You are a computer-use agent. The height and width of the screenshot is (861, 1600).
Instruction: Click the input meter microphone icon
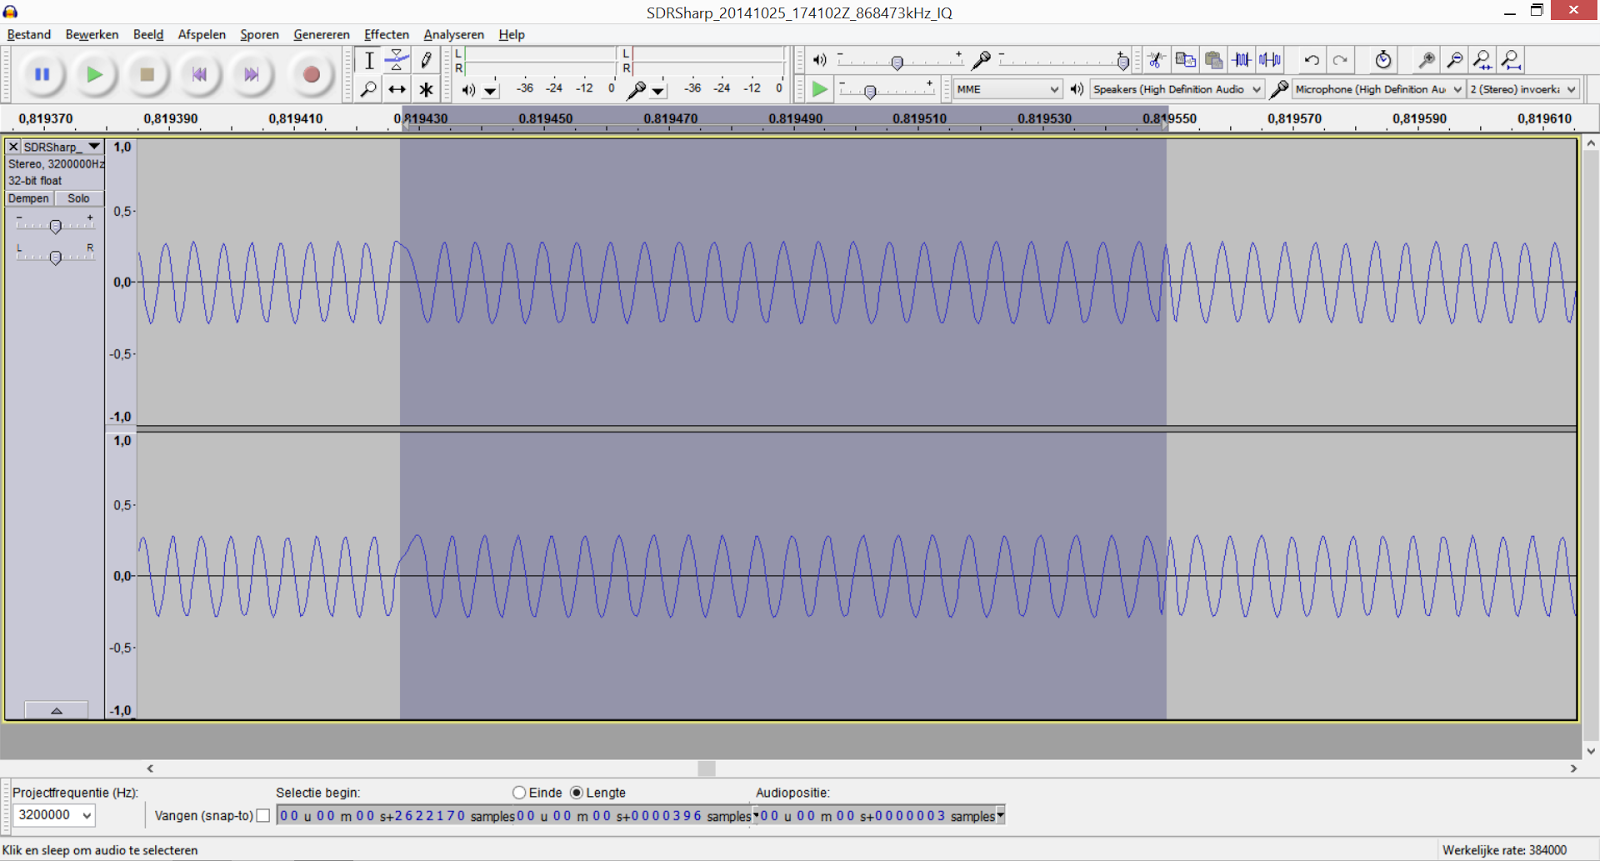636,90
